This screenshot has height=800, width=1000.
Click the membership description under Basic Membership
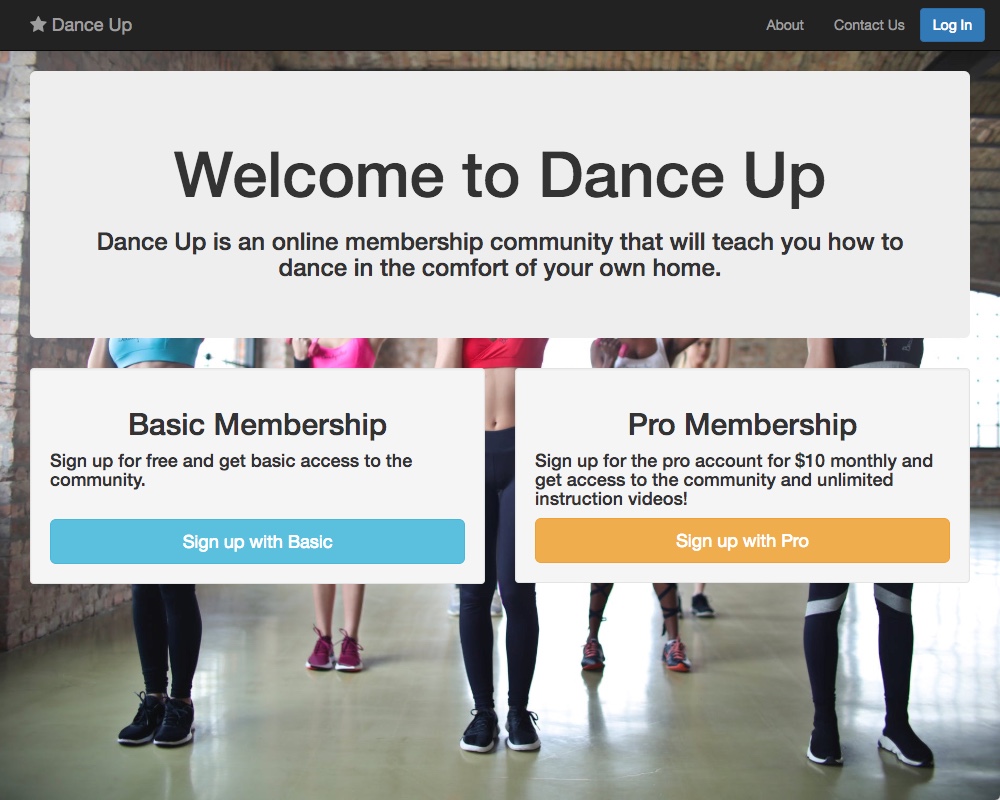(x=231, y=471)
